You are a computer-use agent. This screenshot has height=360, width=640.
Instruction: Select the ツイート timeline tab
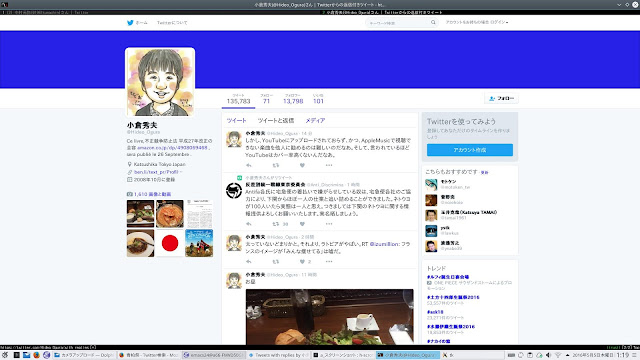tap(237, 120)
